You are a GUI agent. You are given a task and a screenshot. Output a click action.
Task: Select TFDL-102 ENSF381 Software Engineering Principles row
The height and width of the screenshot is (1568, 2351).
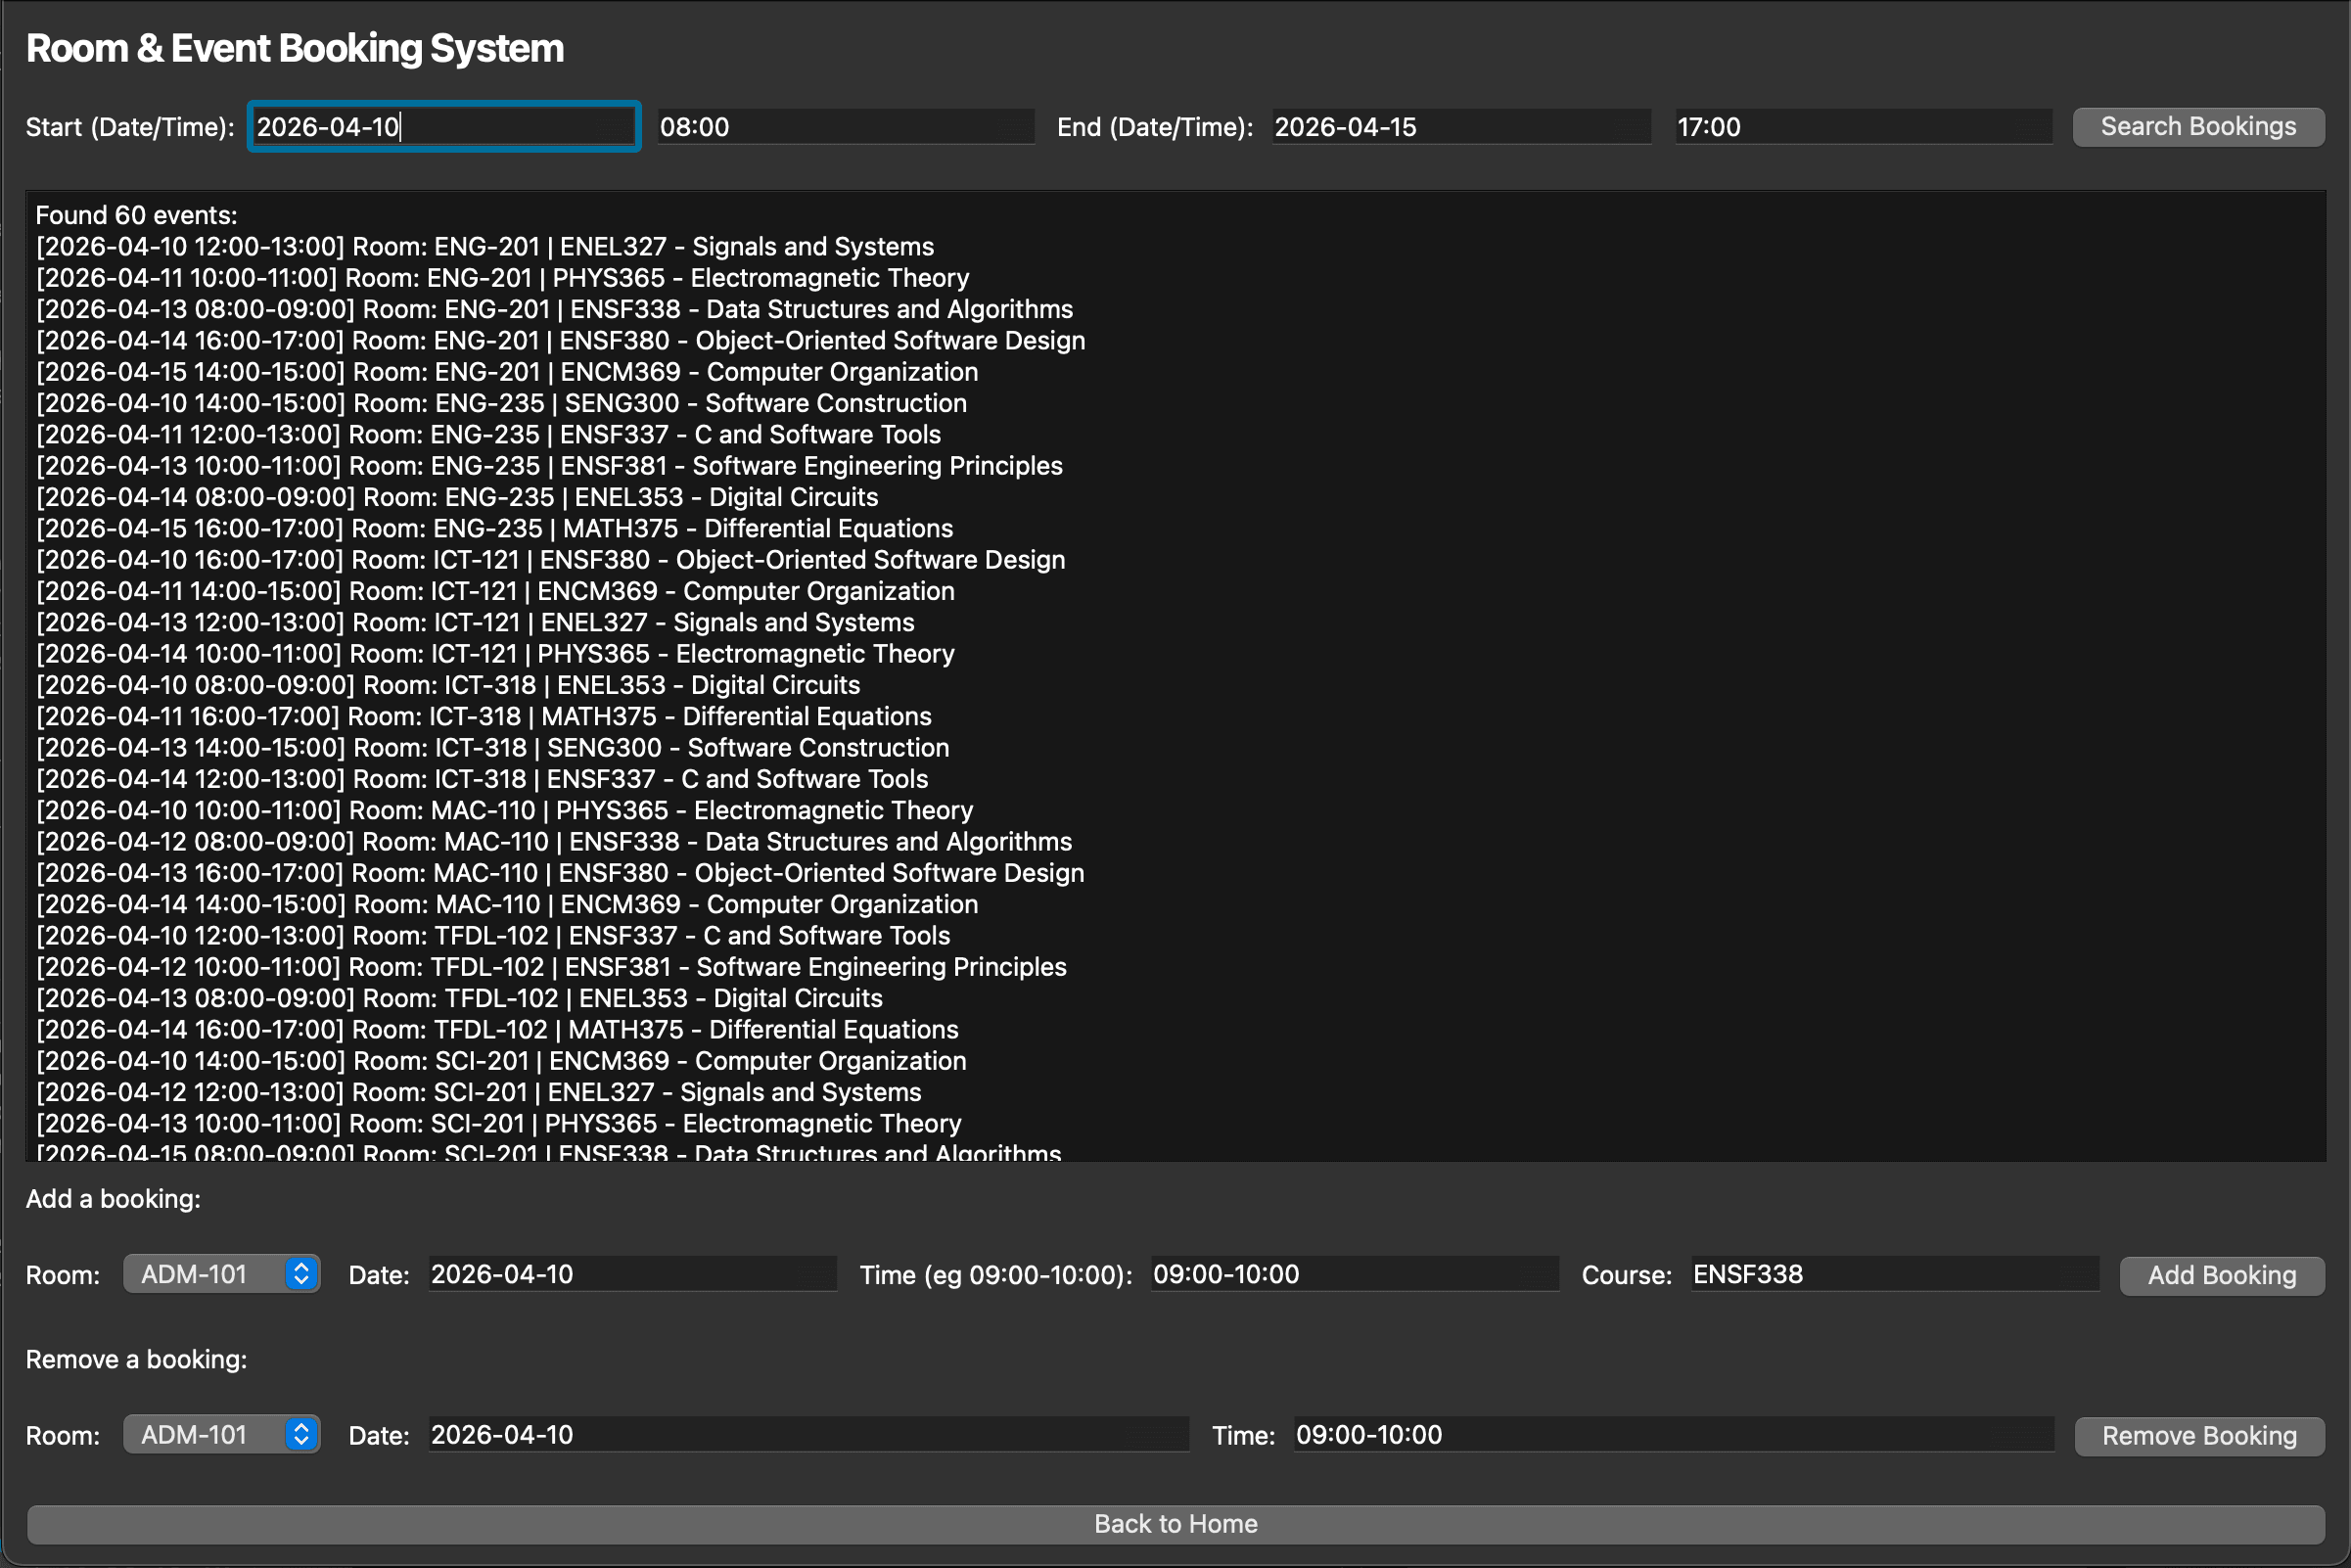click(551, 967)
